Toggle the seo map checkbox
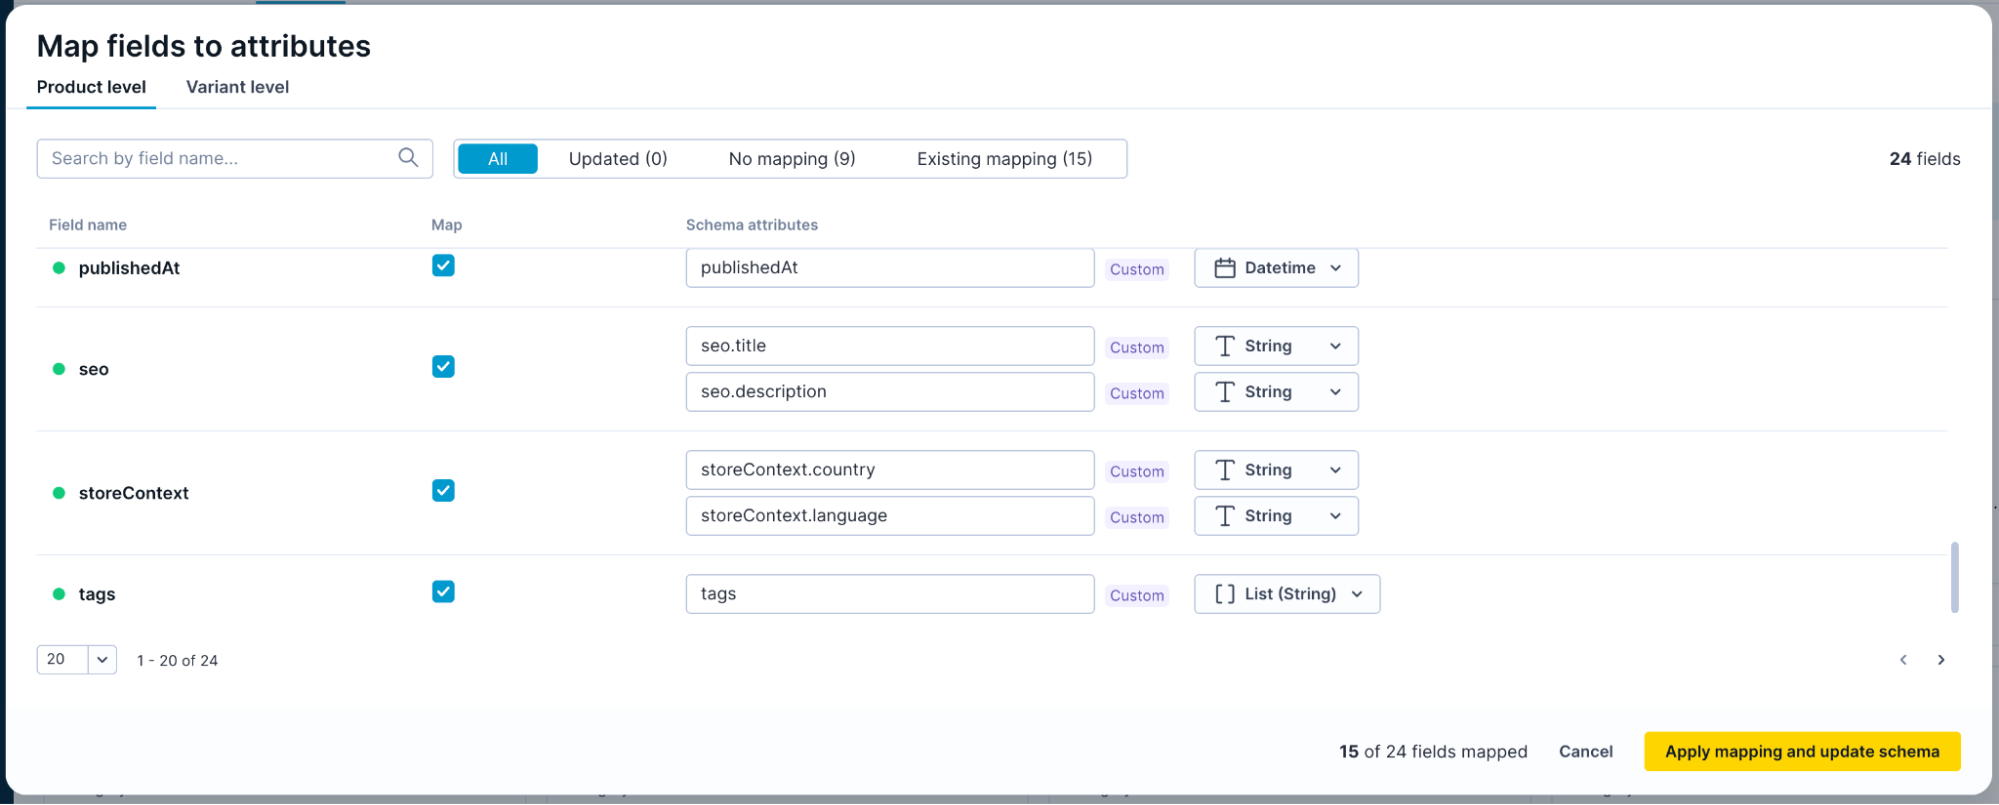The height and width of the screenshot is (805, 1999). pos(443,367)
